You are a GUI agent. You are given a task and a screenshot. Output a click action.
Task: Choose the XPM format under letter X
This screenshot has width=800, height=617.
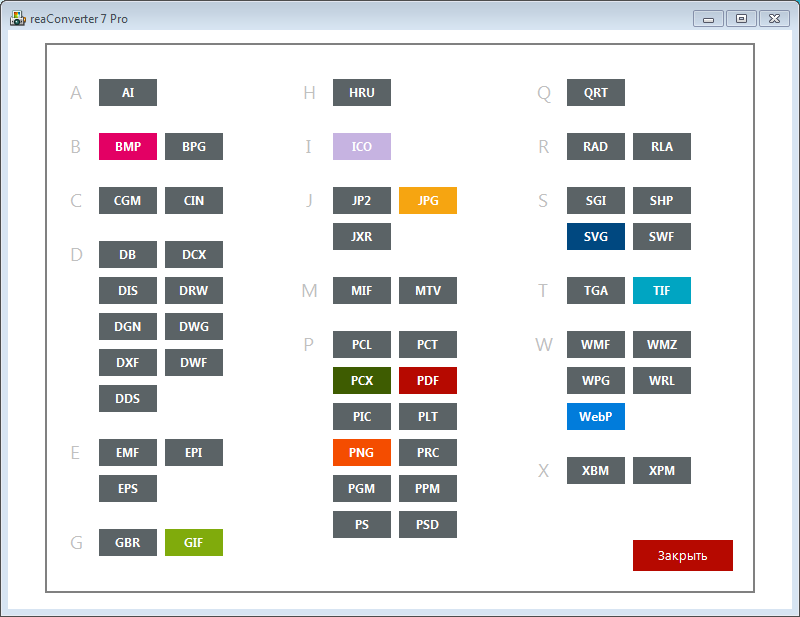tap(661, 470)
